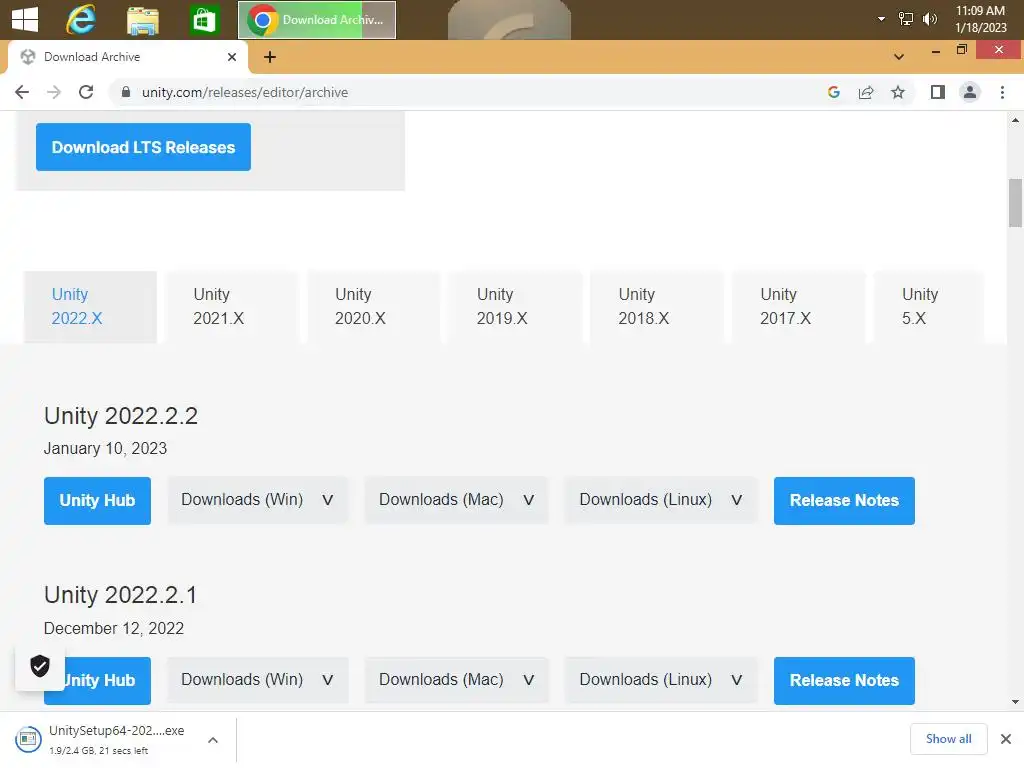The height and width of the screenshot is (768, 1024).
Task: Go back to the previous page
Action: [22, 92]
